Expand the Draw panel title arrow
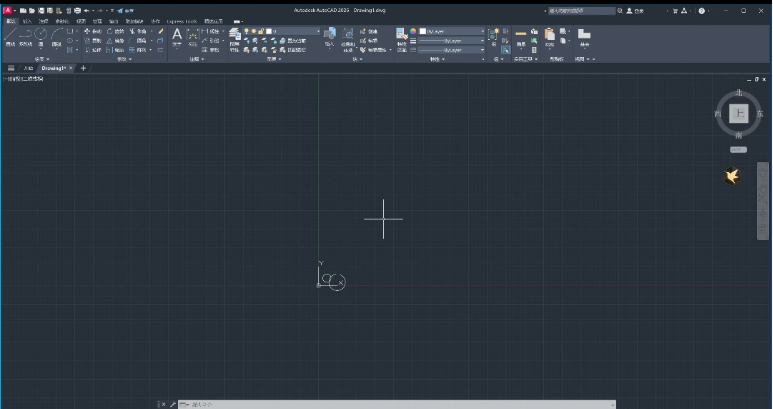773x409 pixels. pos(48,59)
